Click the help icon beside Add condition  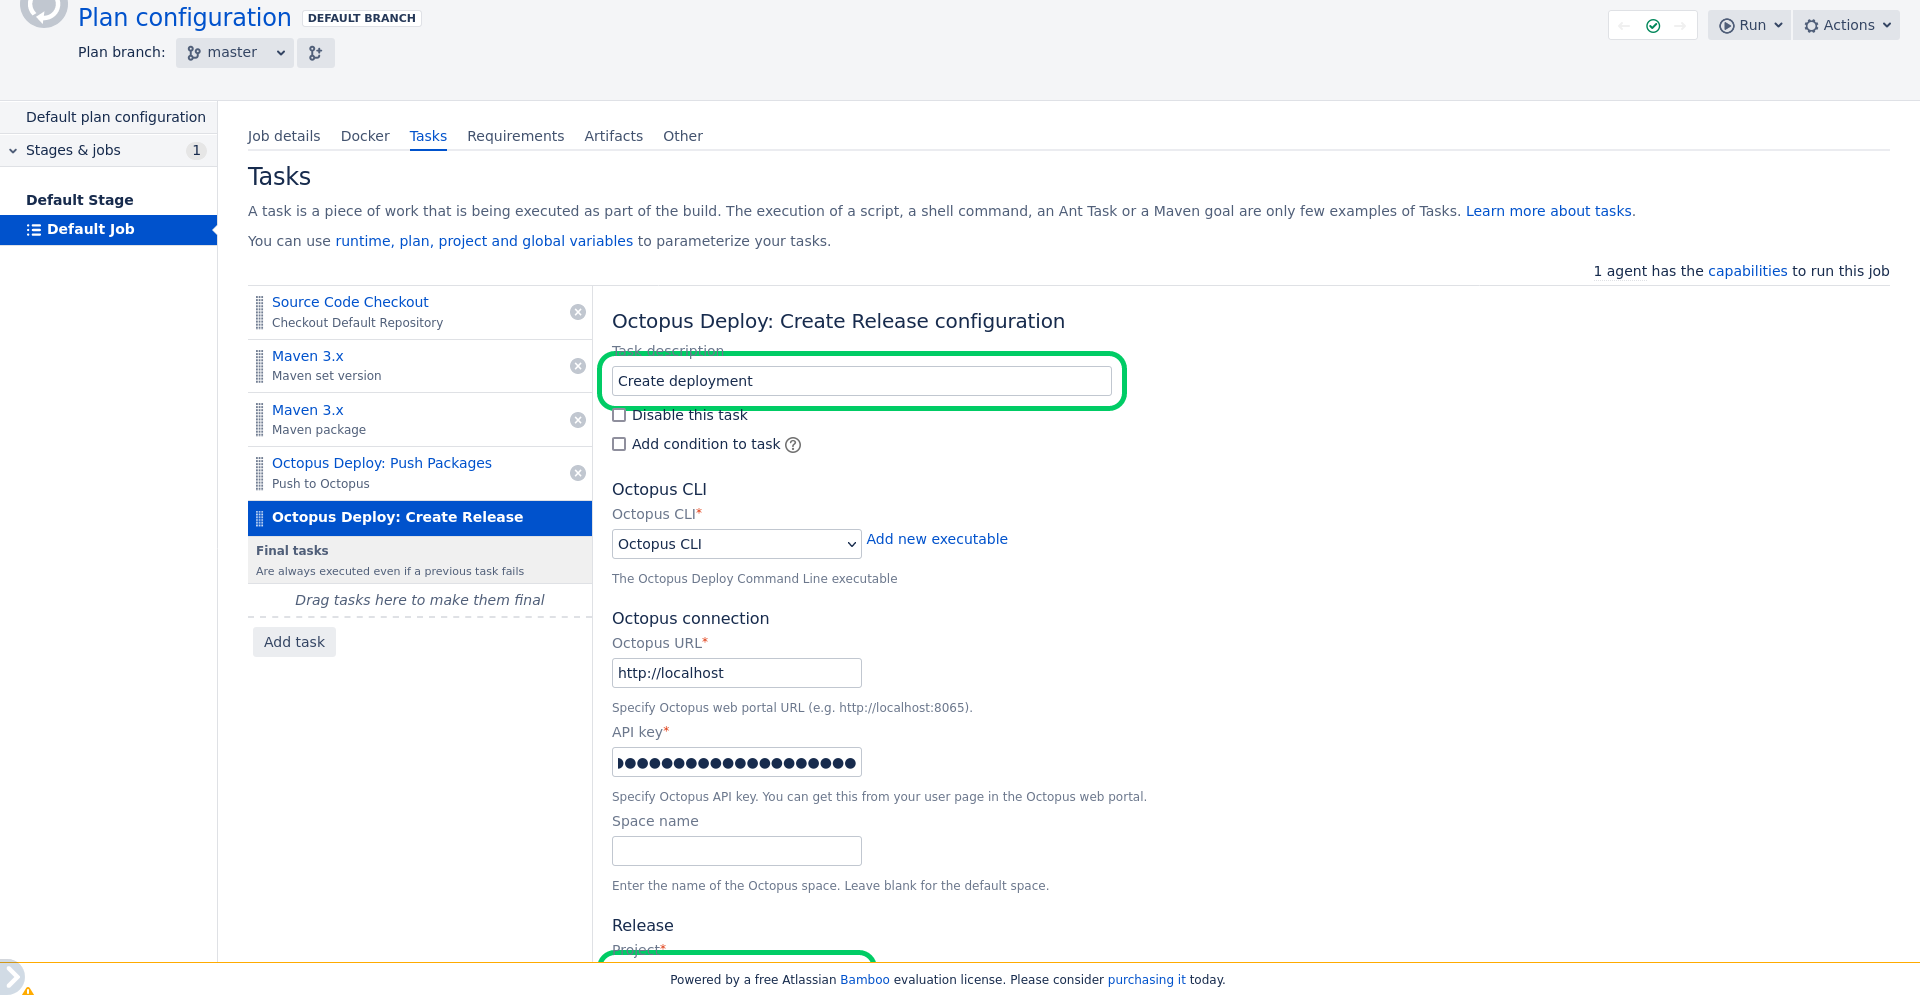pos(793,445)
